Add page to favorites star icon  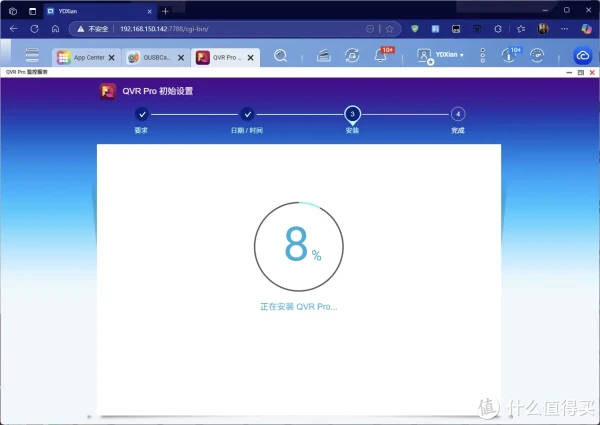click(390, 29)
